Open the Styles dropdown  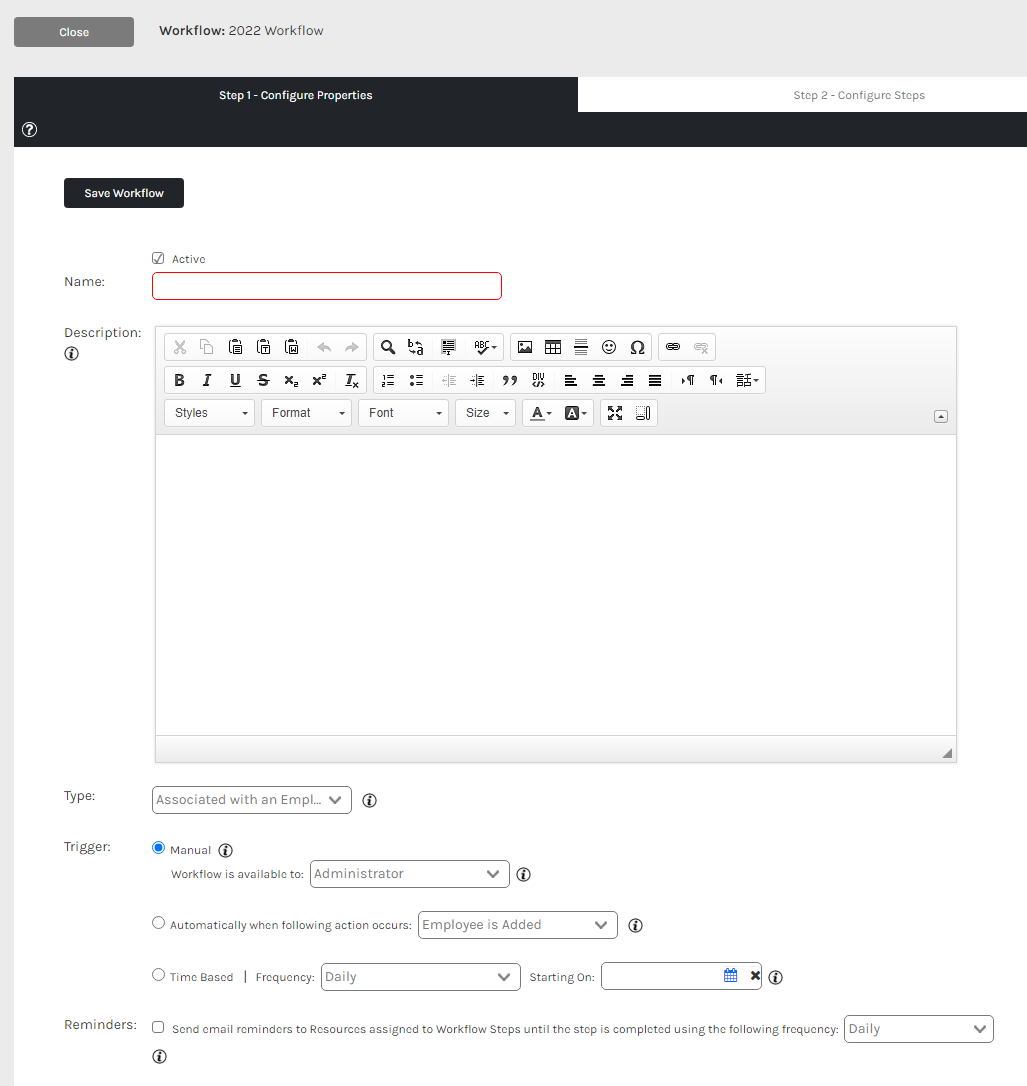[210, 413]
